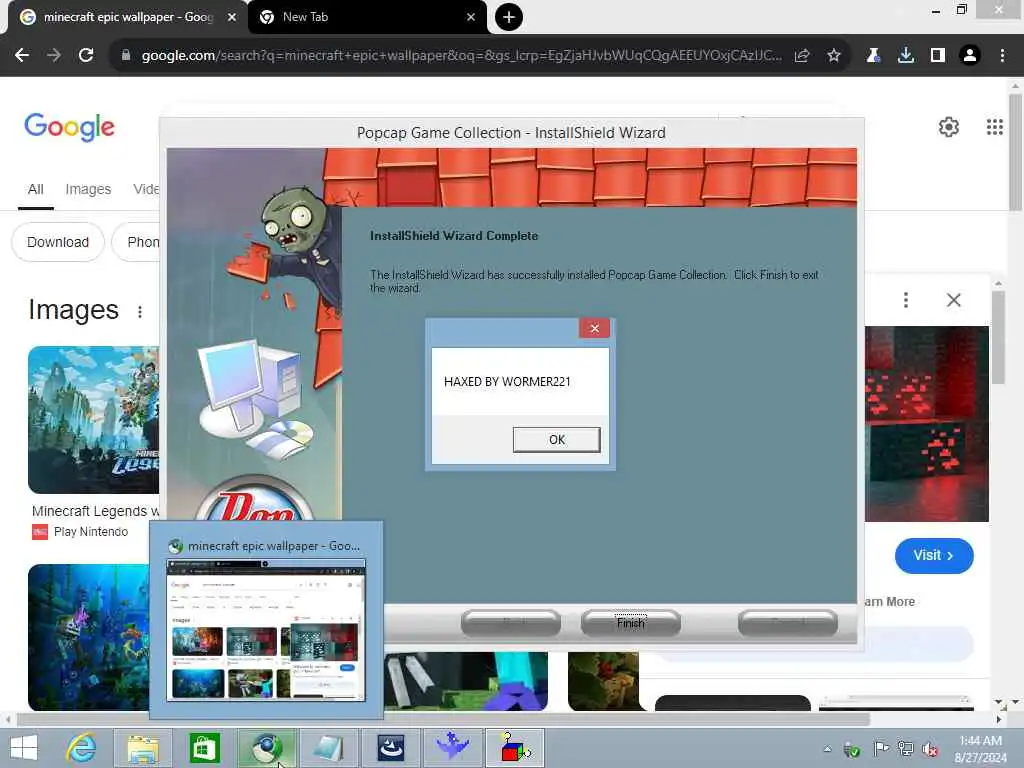This screenshot has height=768, width=1024.
Task: Open the Action Center flag icon
Action: pos(880,749)
